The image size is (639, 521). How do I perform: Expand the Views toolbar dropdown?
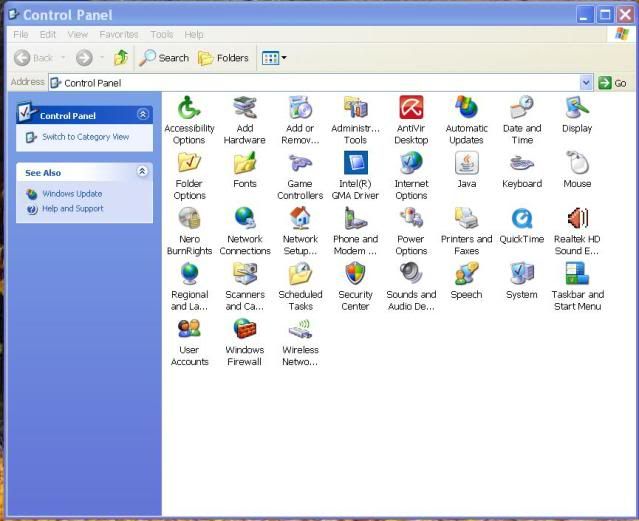pyautogui.click(x=284, y=58)
